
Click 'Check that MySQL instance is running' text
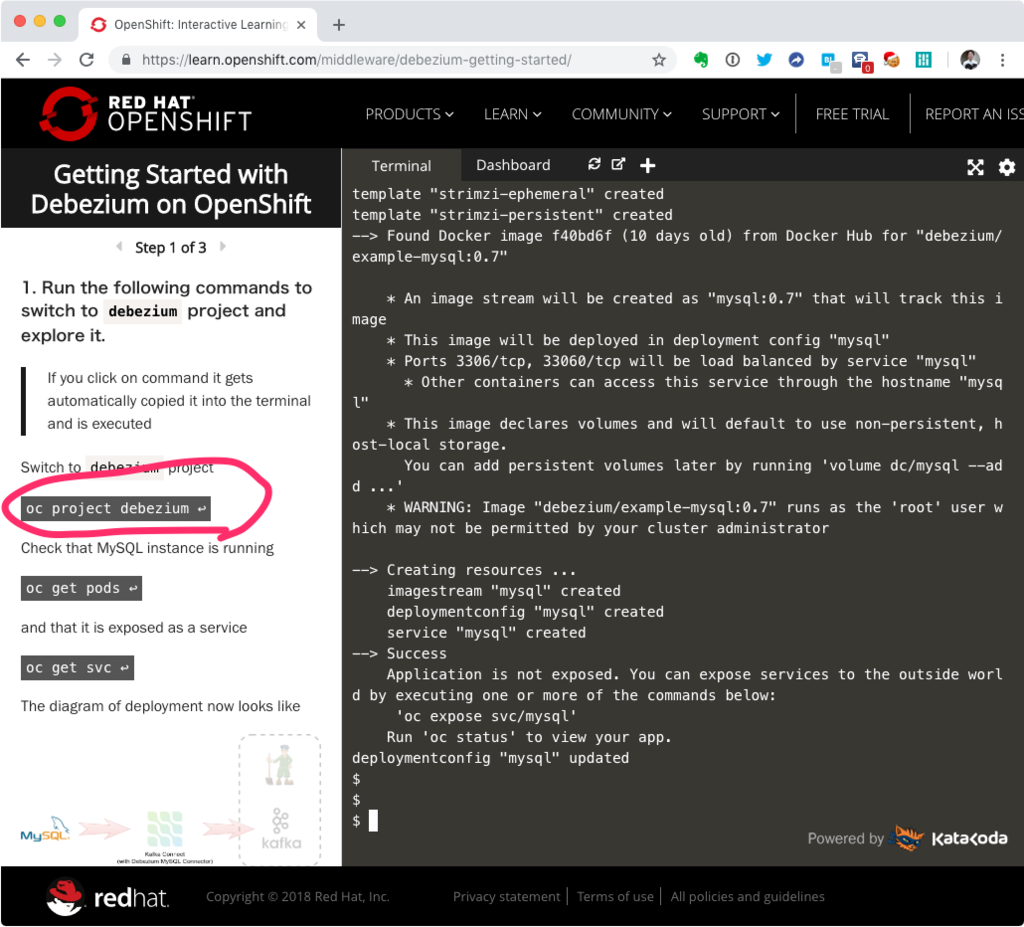point(147,548)
